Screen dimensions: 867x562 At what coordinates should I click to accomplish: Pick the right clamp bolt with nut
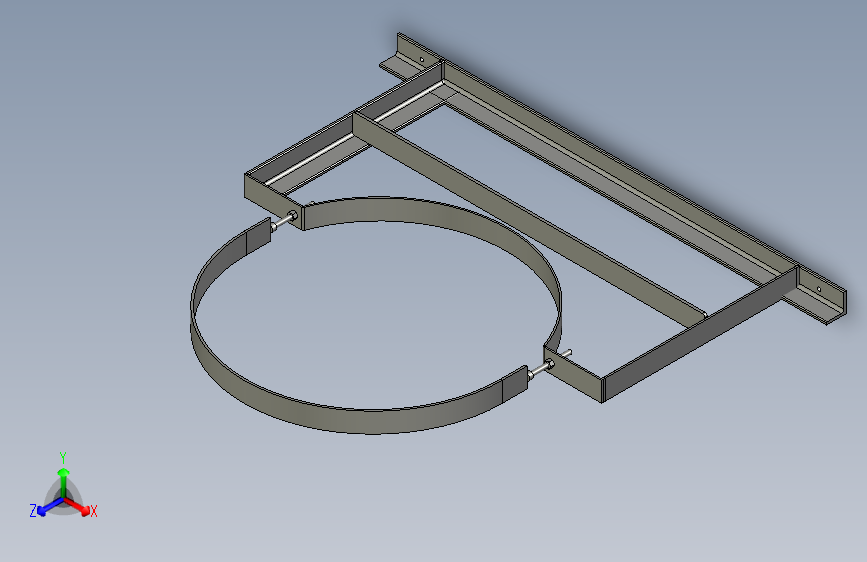[x=542, y=368]
